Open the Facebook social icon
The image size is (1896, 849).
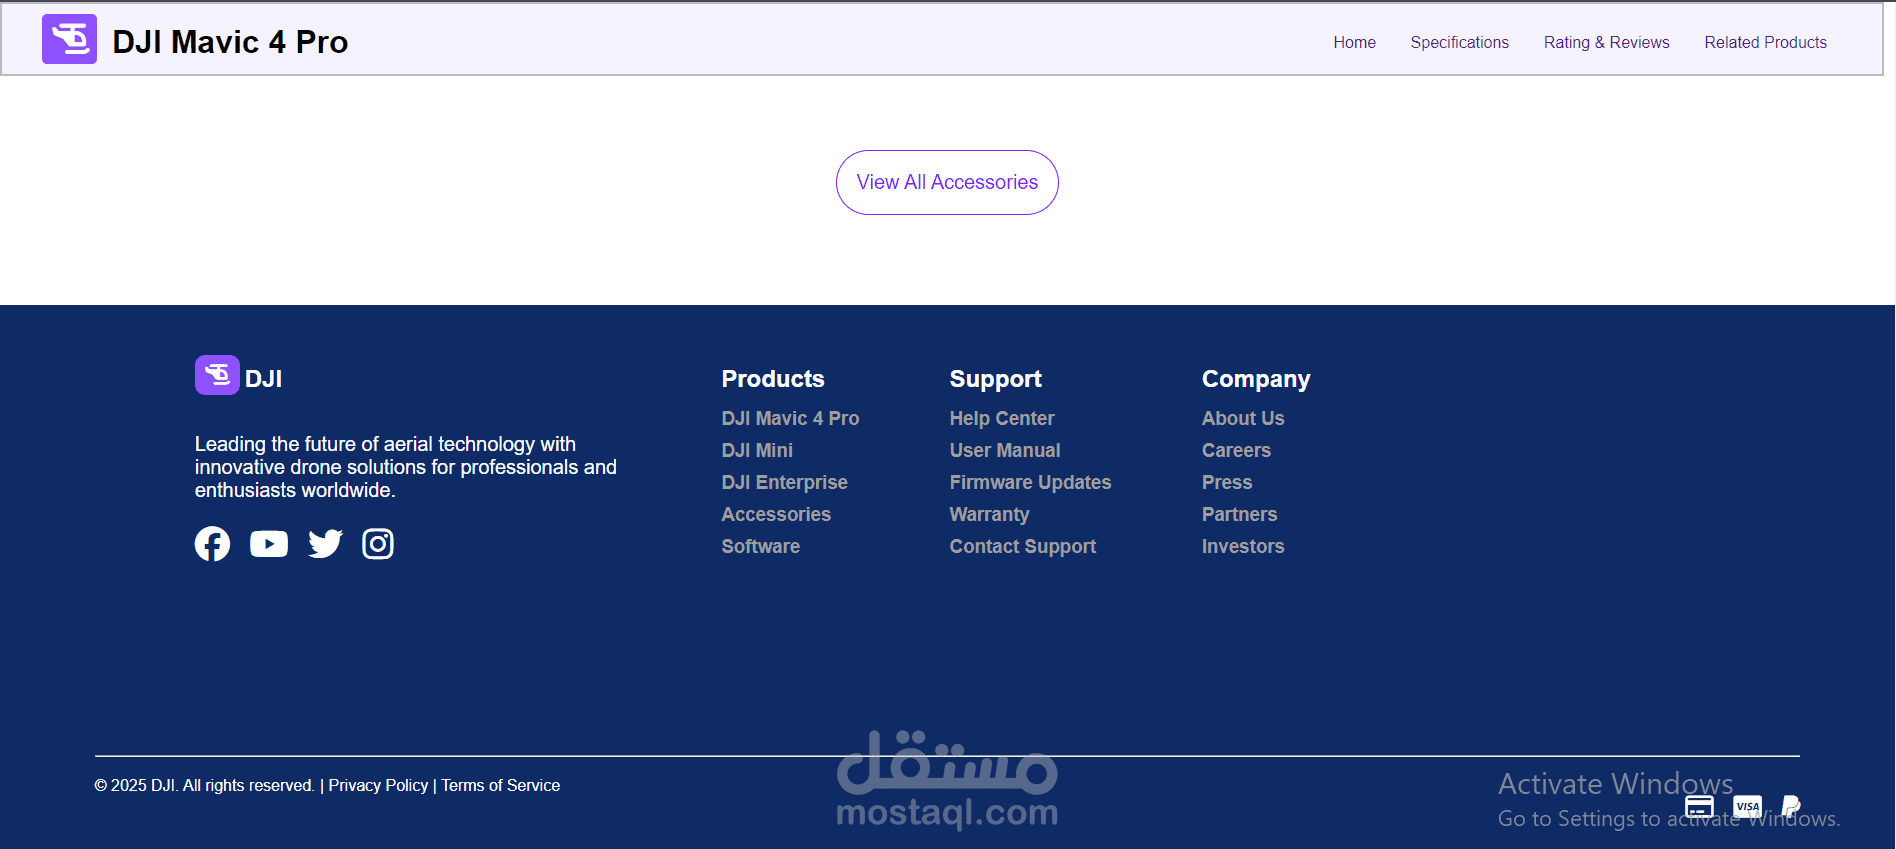pyautogui.click(x=212, y=544)
